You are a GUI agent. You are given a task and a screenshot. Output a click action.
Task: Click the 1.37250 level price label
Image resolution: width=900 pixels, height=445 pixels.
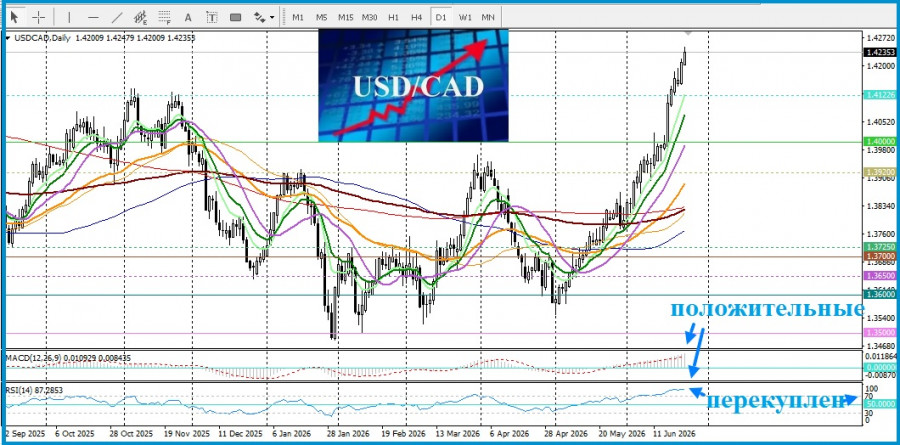tap(880, 246)
